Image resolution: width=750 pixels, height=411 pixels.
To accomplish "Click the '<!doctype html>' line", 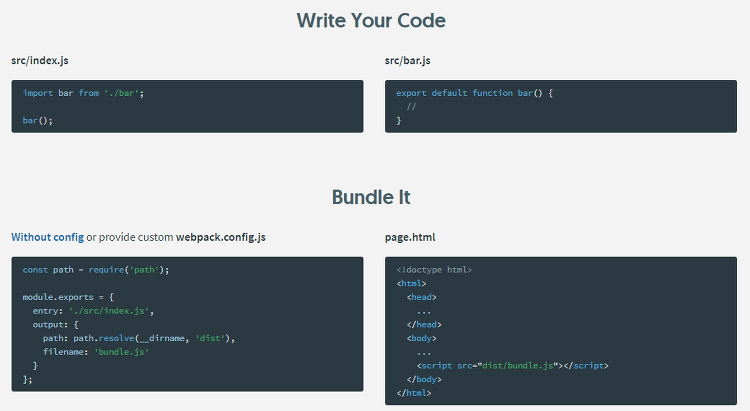I will click(434, 270).
